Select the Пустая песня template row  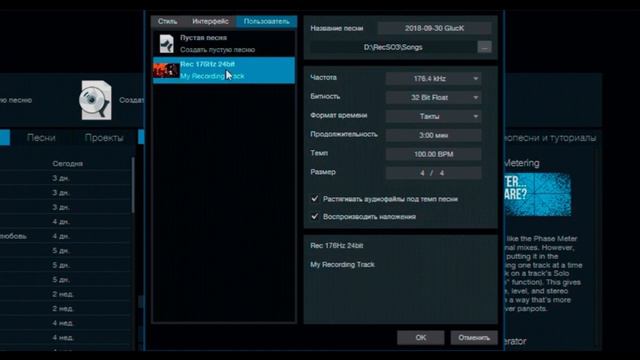[224, 44]
